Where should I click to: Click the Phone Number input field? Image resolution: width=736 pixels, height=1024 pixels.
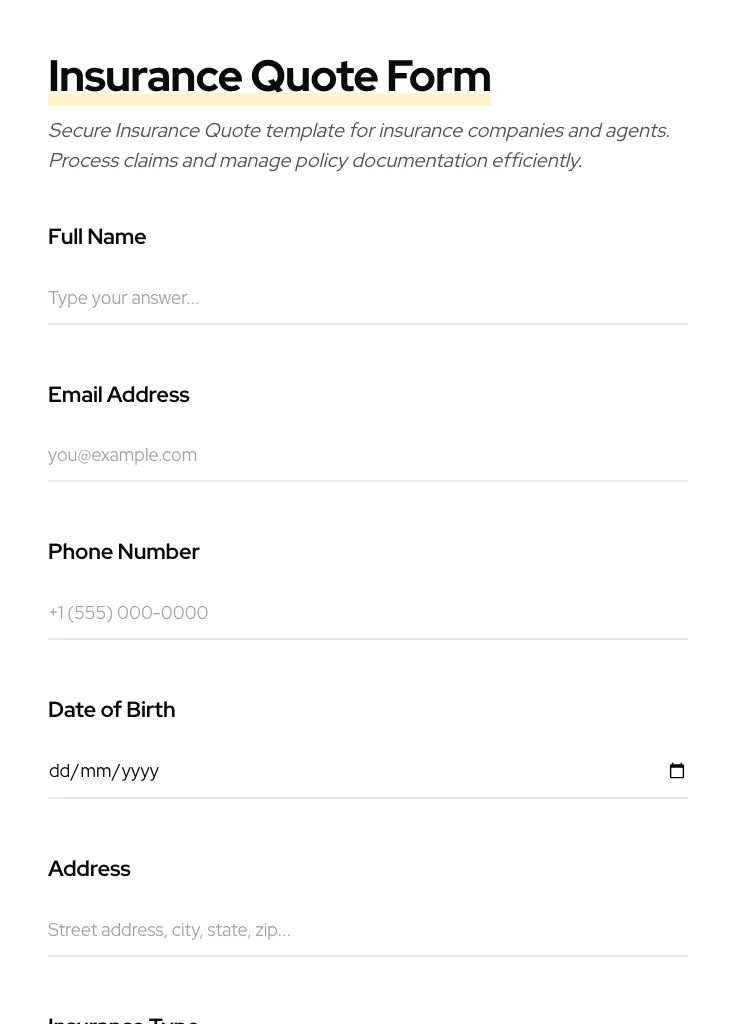(367, 613)
